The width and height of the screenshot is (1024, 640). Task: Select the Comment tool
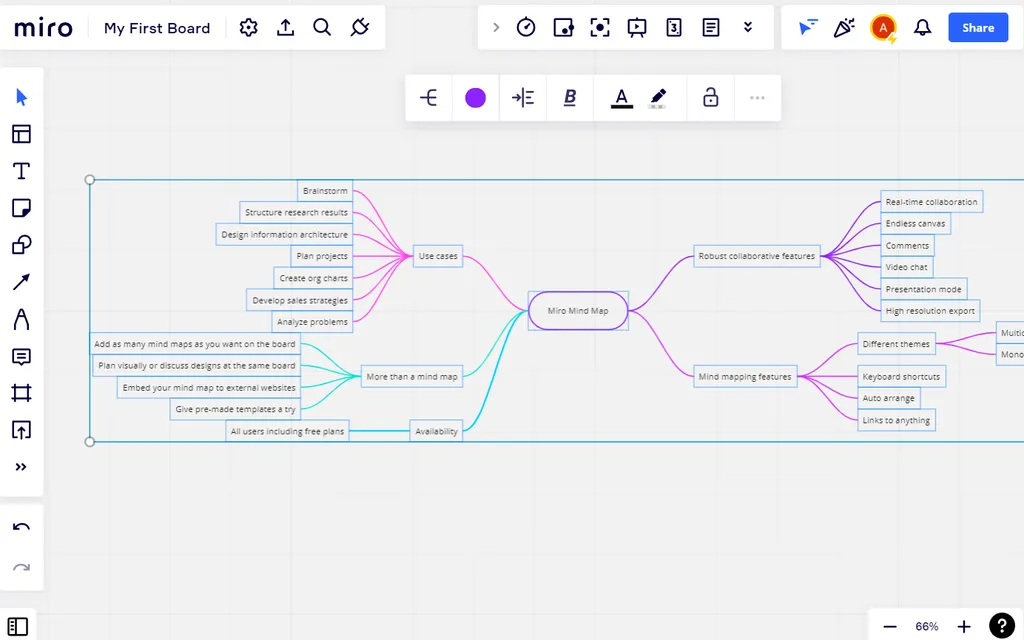(22, 357)
